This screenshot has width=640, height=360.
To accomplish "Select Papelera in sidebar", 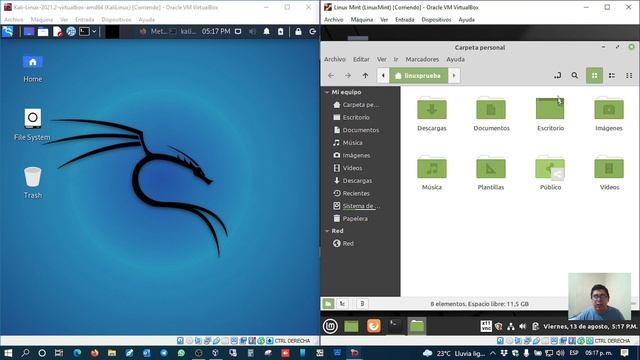I will pos(351,219).
